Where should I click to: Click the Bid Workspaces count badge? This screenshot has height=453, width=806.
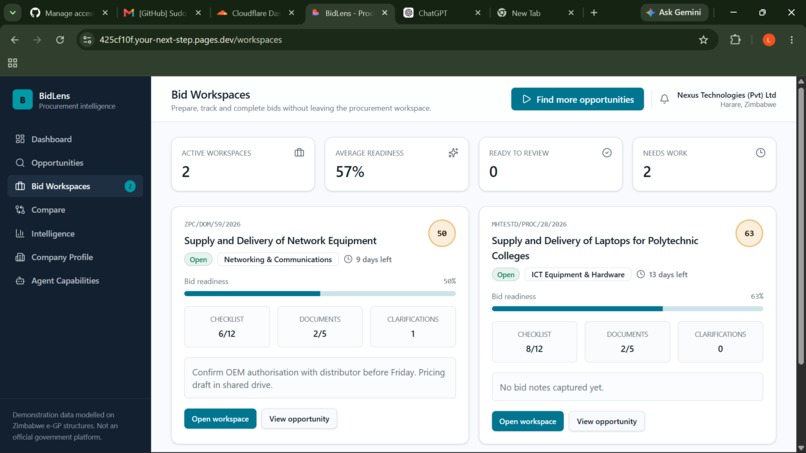coord(130,186)
